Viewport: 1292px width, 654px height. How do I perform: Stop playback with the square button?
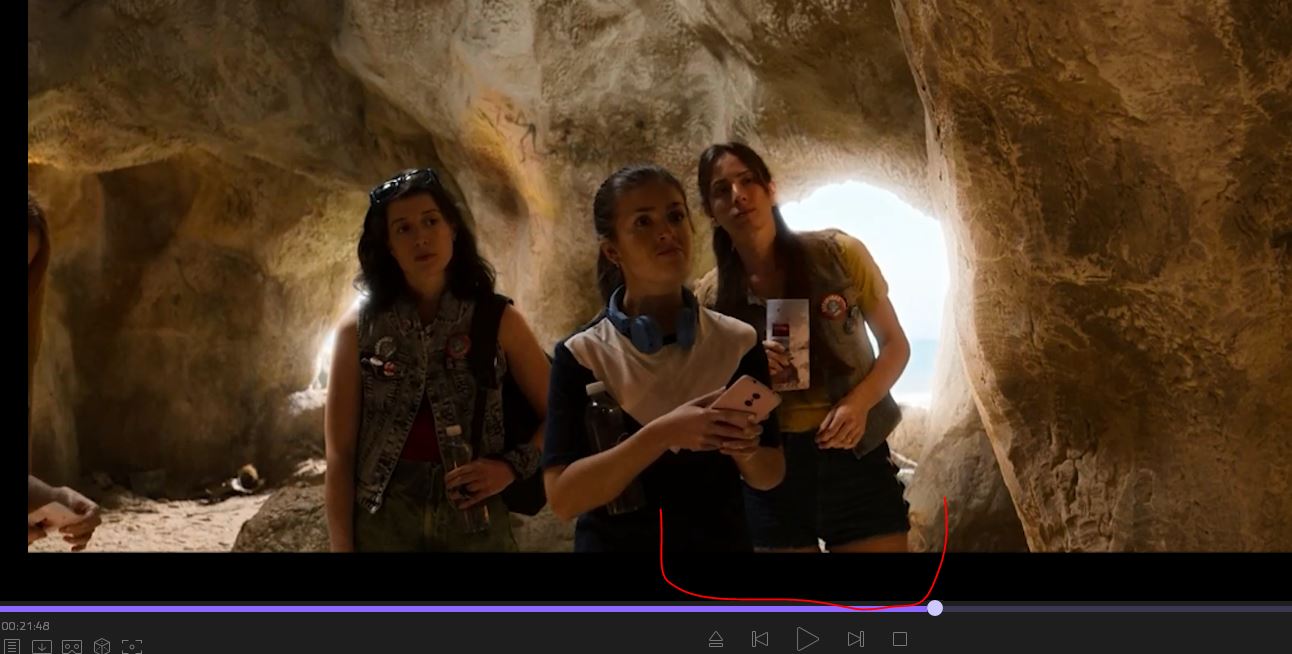point(900,639)
